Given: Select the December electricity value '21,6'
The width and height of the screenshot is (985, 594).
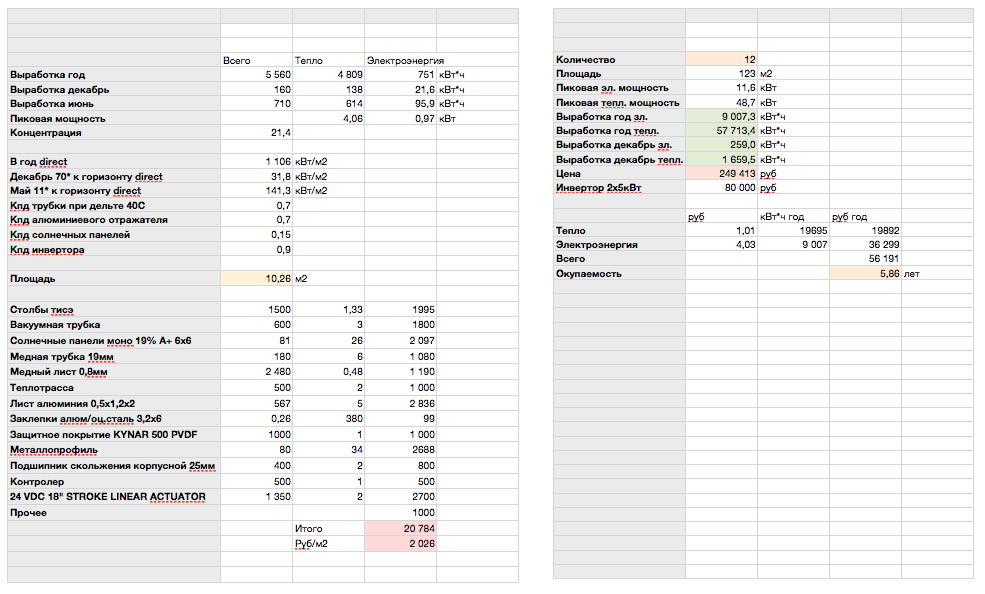Looking at the screenshot, I should point(425,90).
